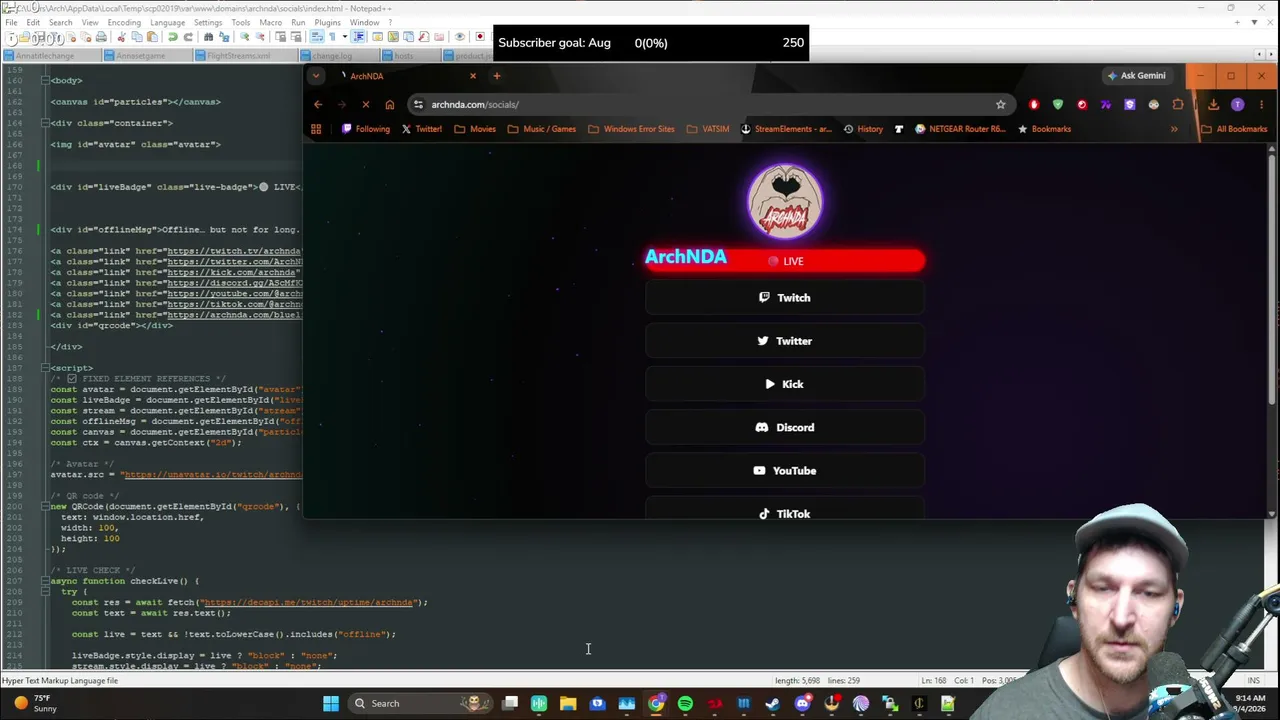
Task: Open the browser apps grid shortcut
Action: pyautogui.click(x=316, y=129)
